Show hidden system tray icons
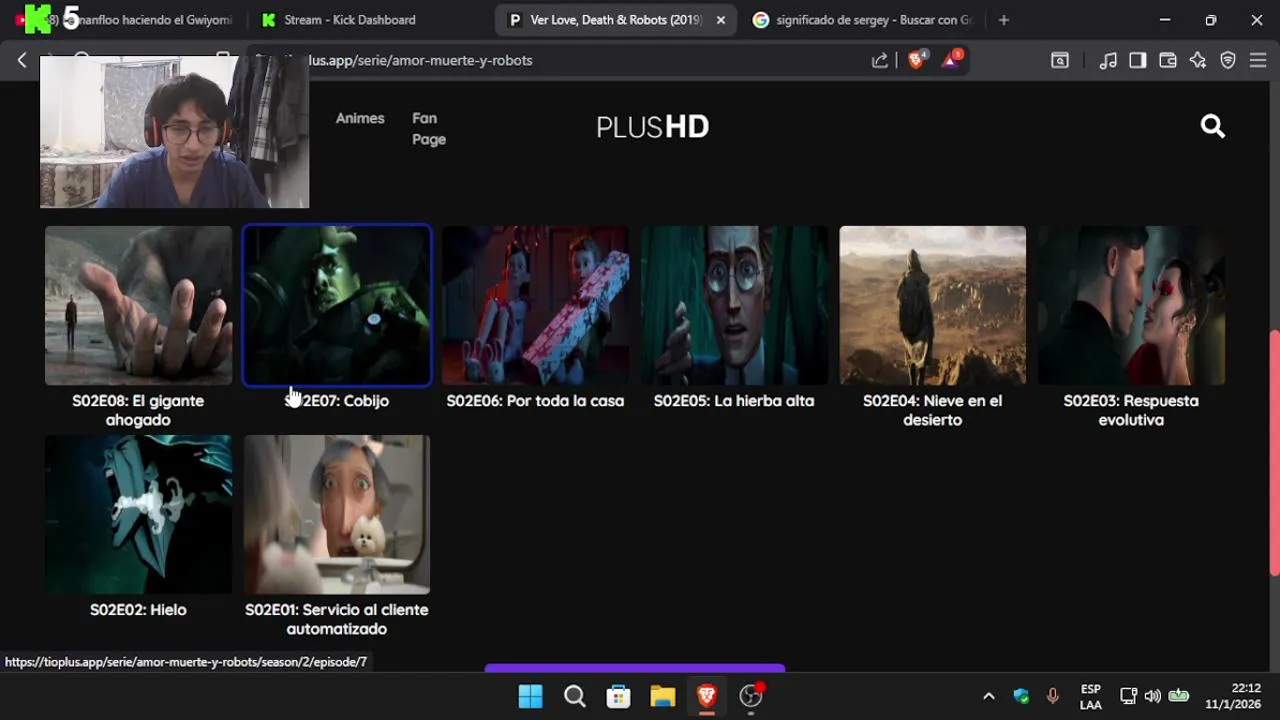1280x720 pixels. coord(989,696)
